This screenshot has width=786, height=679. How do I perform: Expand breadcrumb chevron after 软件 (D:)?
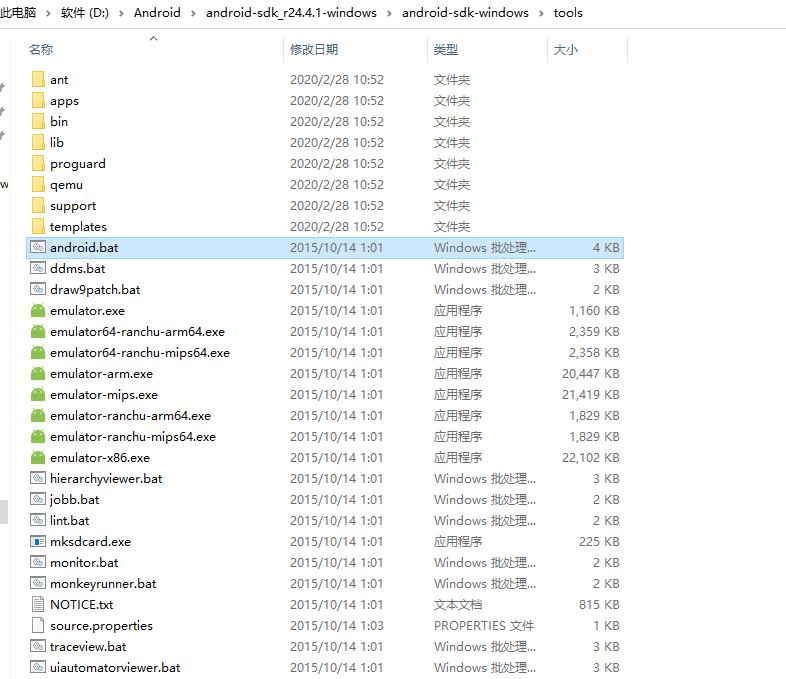click(x=121, y=14)
